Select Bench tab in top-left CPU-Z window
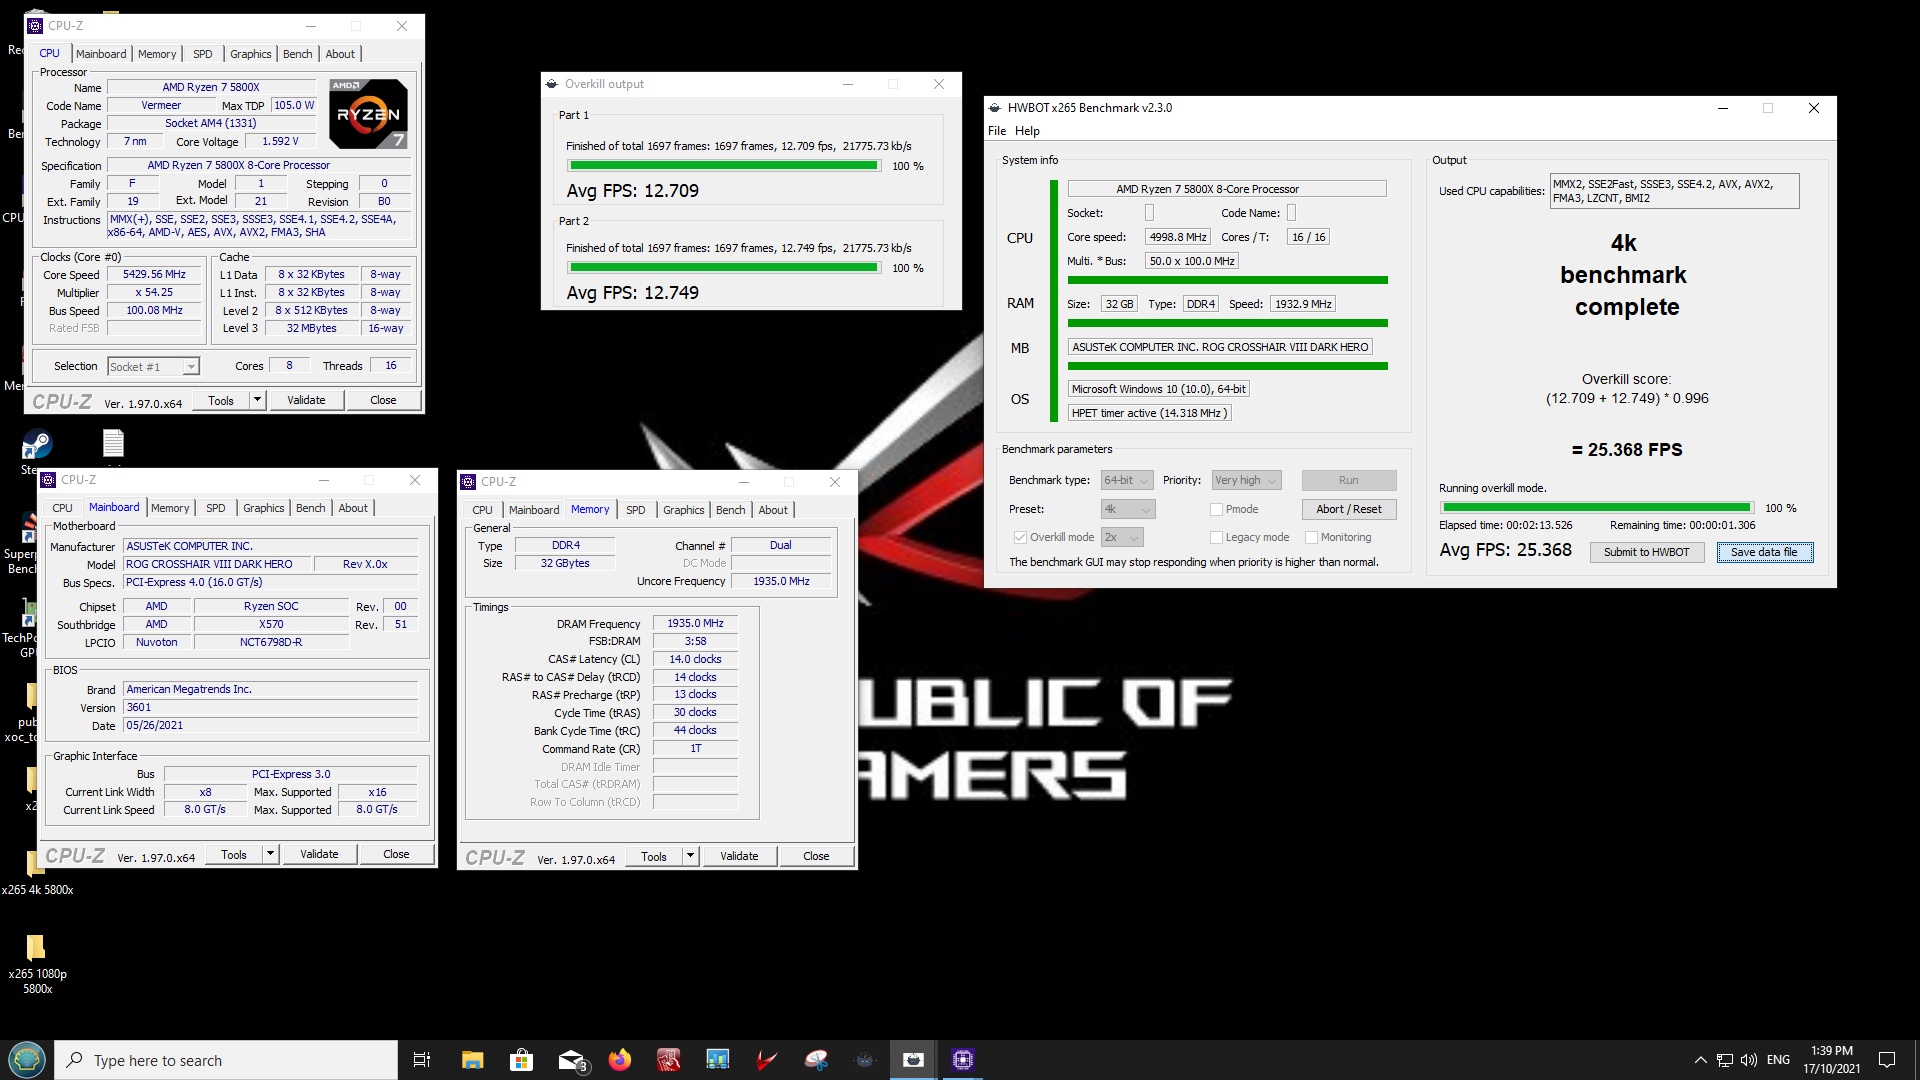 [297, 54]
